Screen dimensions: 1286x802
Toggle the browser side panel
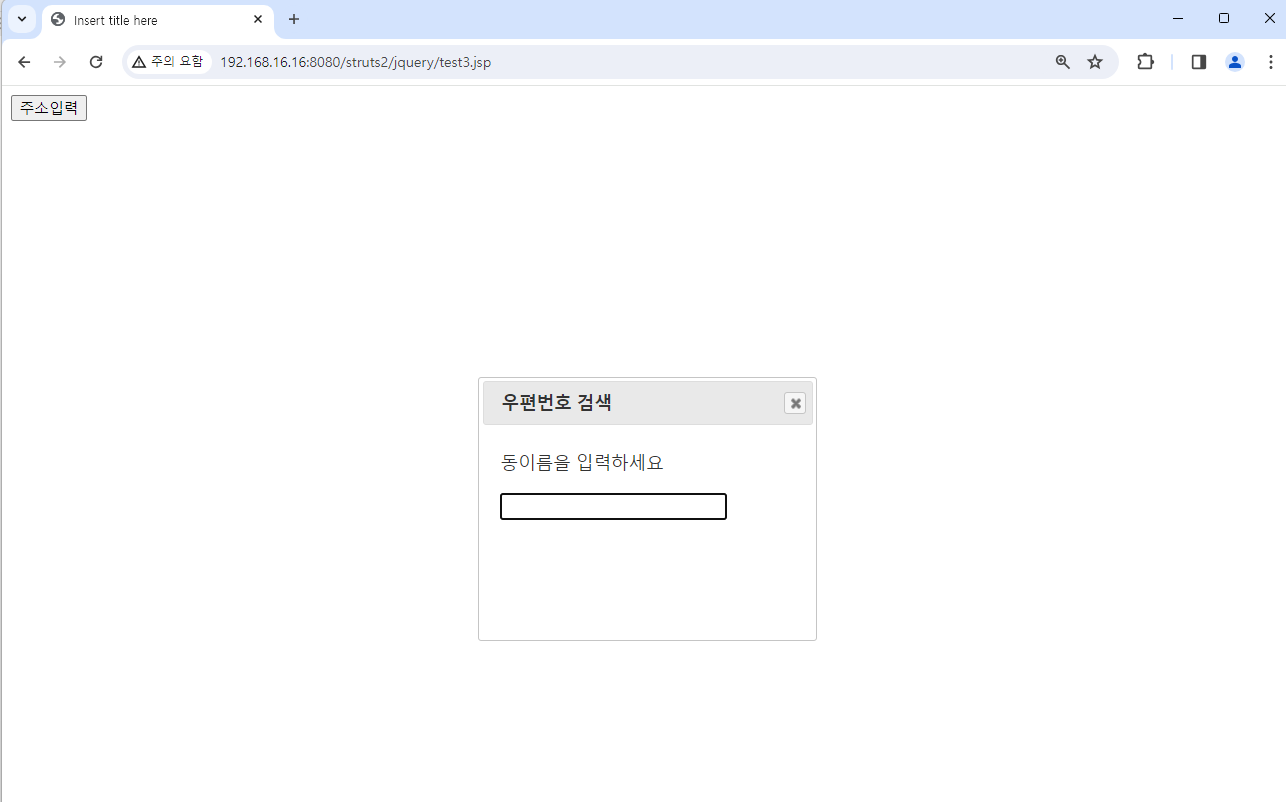[x=1198, y=62]
